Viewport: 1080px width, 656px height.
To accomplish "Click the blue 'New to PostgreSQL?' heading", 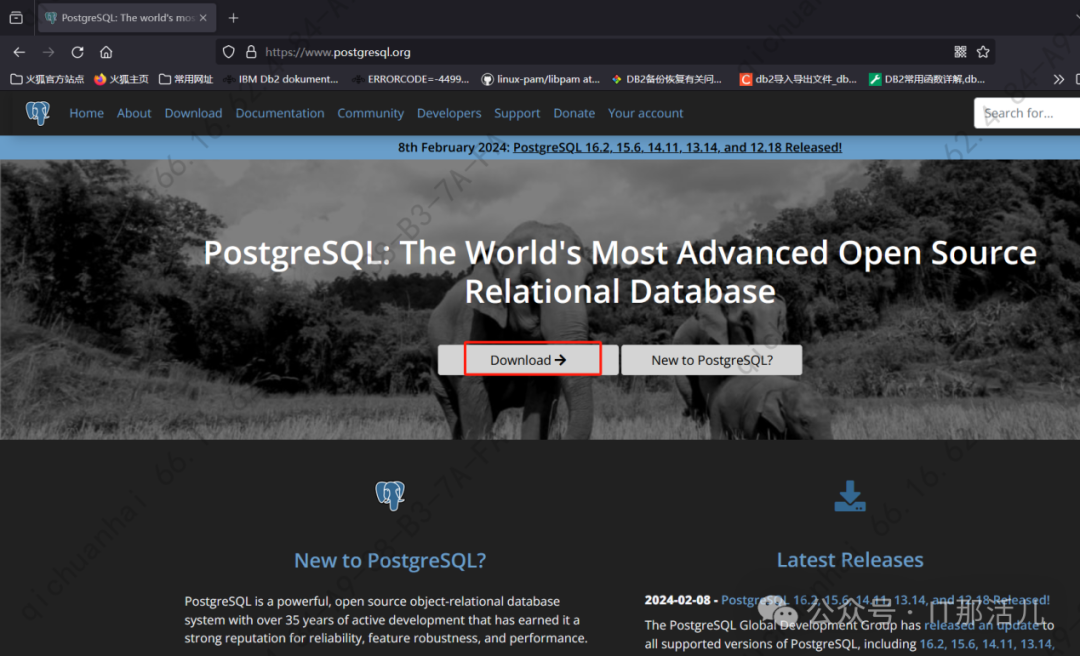I will 390,560.
